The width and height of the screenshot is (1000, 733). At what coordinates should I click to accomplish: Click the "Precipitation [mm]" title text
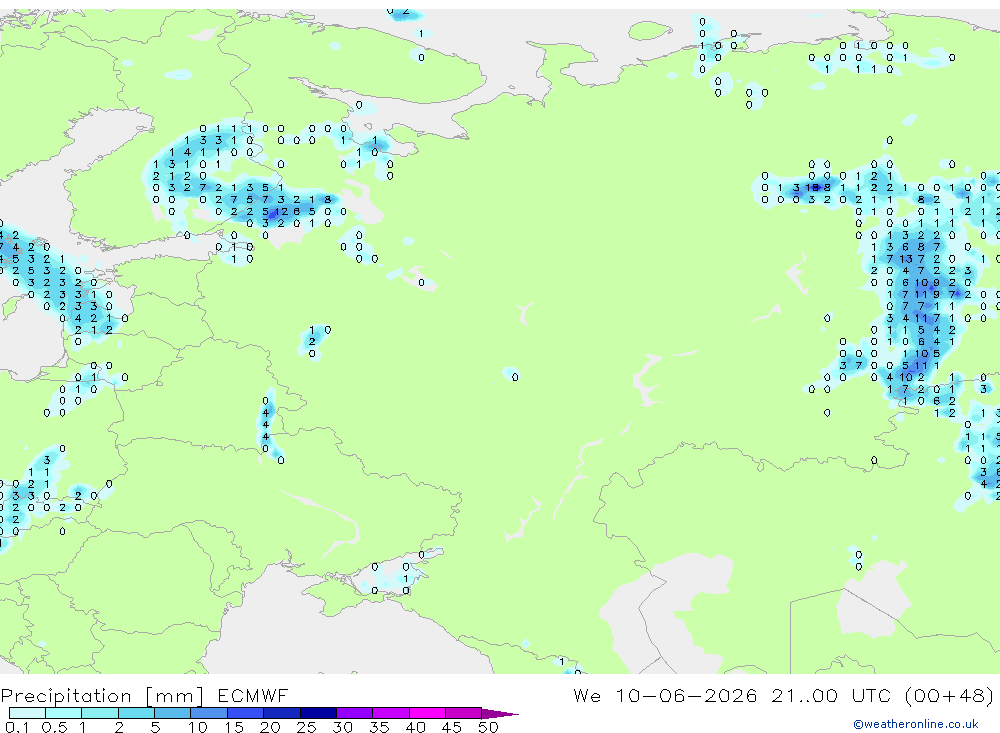[x=102, y=696]
